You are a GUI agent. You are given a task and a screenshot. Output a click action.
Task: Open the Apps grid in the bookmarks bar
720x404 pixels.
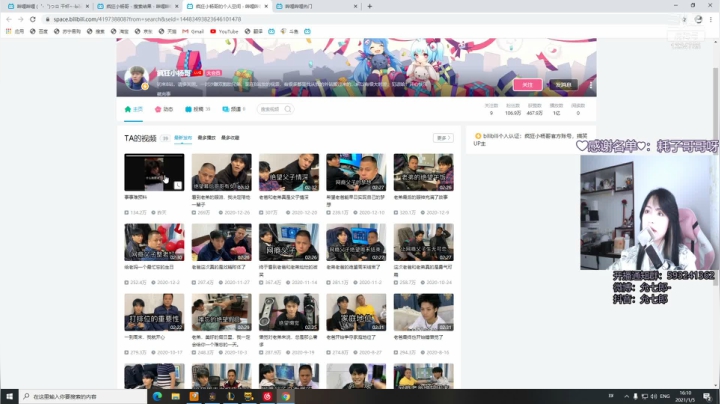(x=8, y=31)
